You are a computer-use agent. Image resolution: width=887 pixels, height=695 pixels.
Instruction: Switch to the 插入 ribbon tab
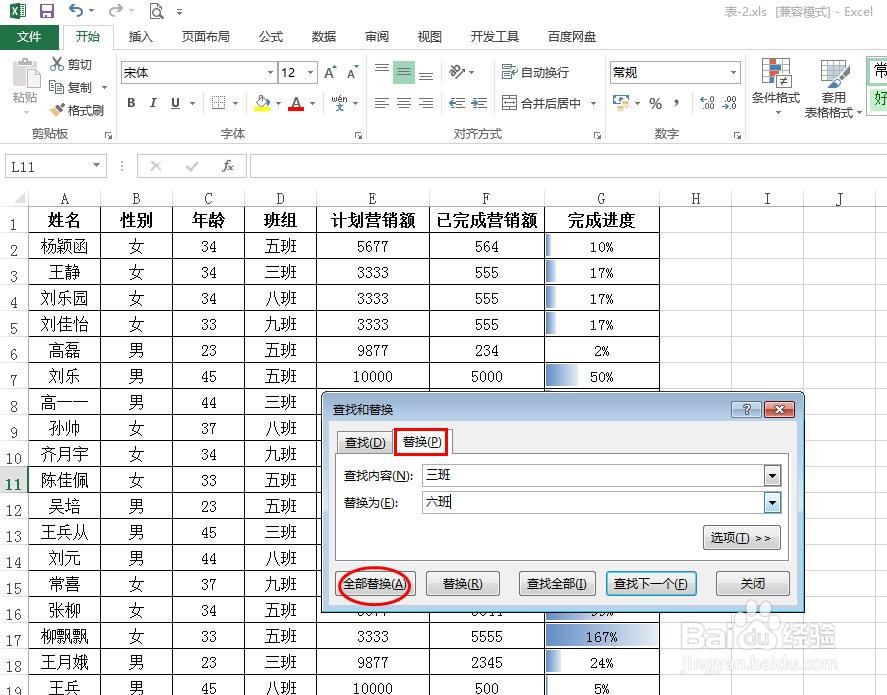(140, 36)
